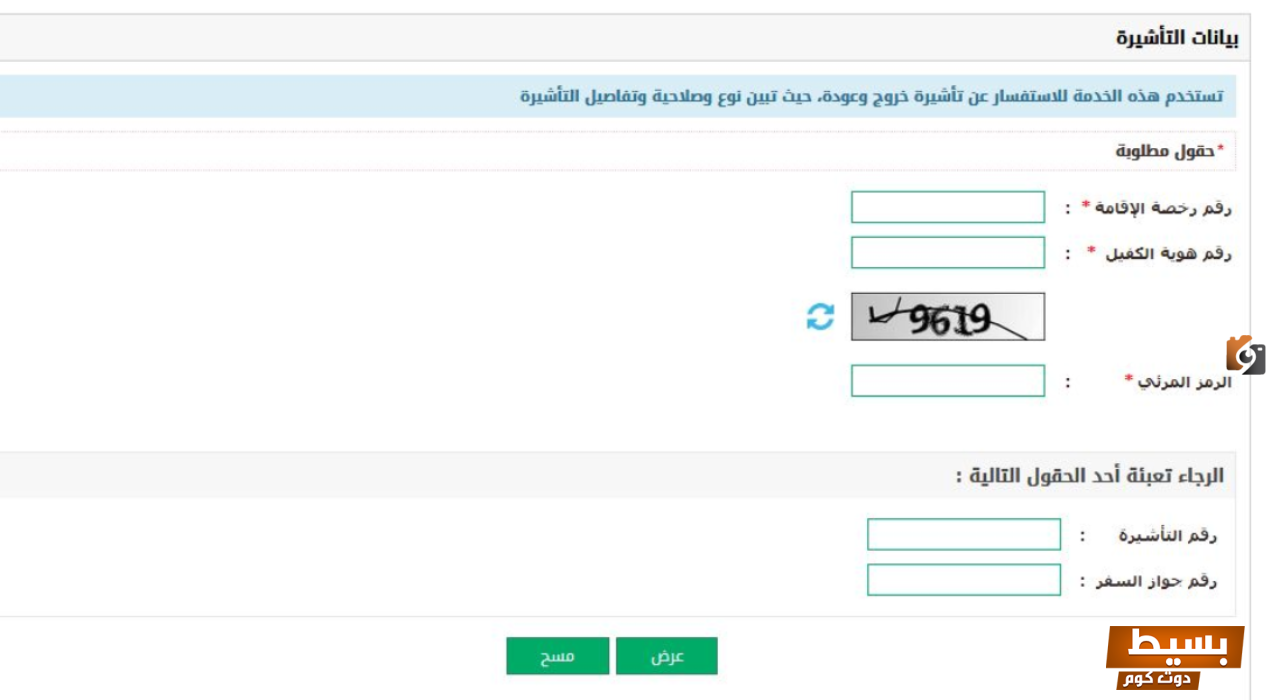Screen dimensions: 1271x700
Task: Focus the رقم جواز السفر text box
Action: point(963,580)
